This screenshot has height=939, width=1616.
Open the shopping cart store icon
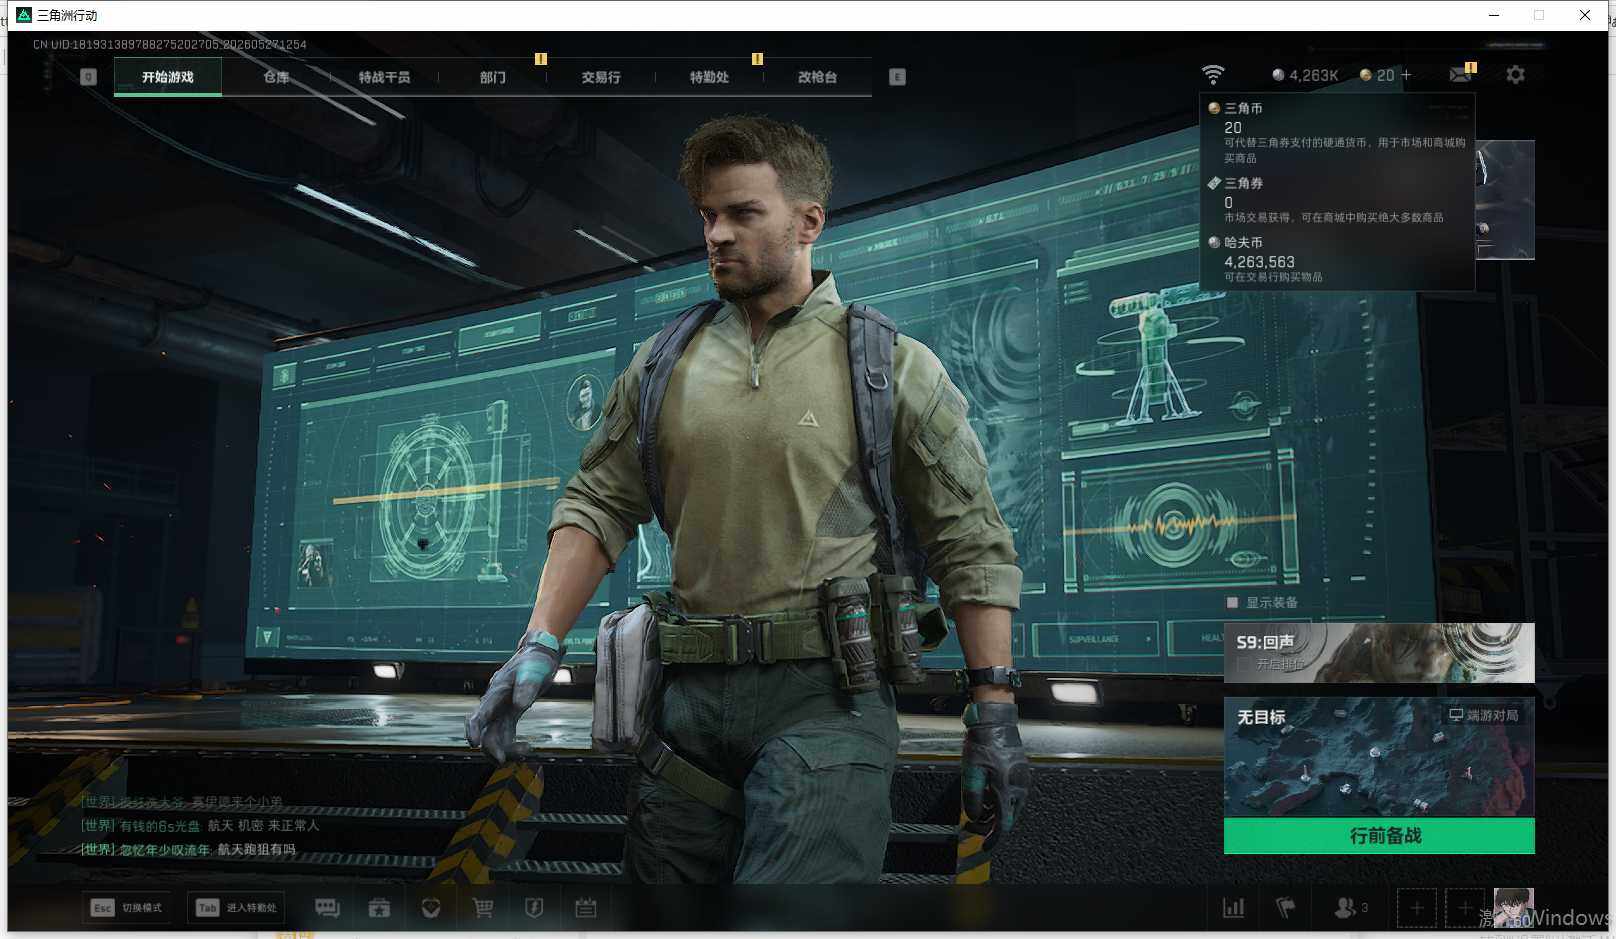pos(483,908)
